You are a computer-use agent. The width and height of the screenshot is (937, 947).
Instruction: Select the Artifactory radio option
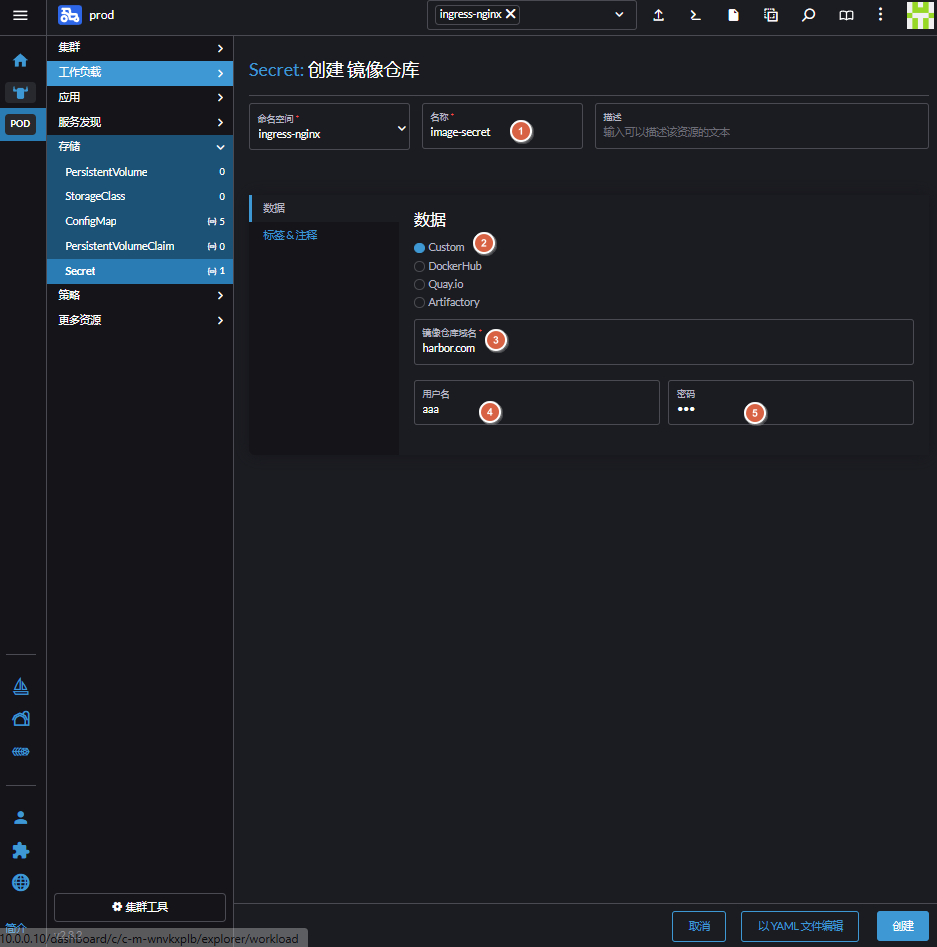[419, 303]
